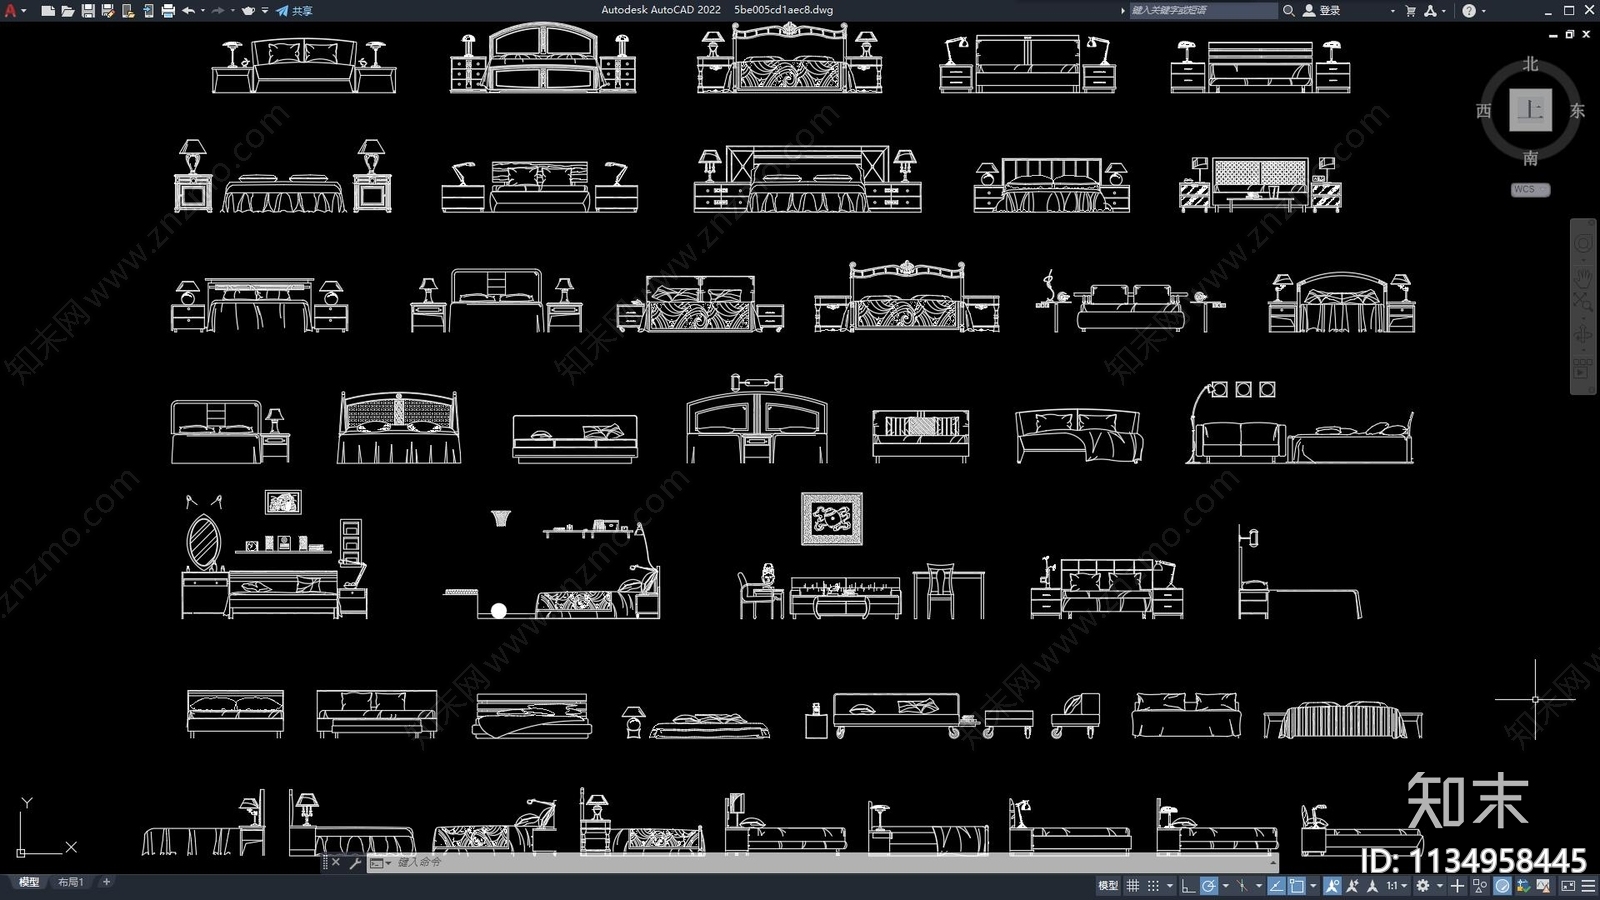1600x900 pixels.
Task: Click 东 east on the ViewCube compass
Action: point(1577,110)
